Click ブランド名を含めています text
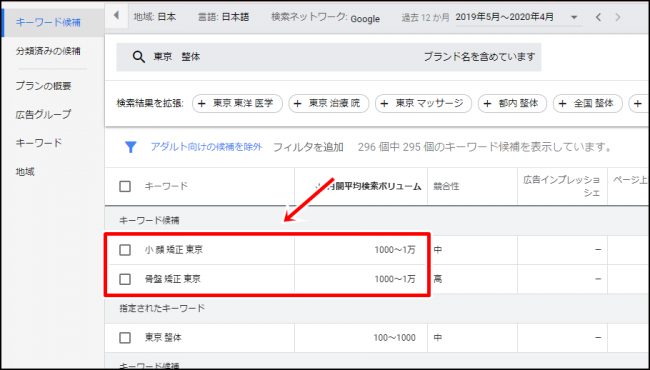Image resolution: width=650 pixels, height=370 pixels. tap(479, 57)
